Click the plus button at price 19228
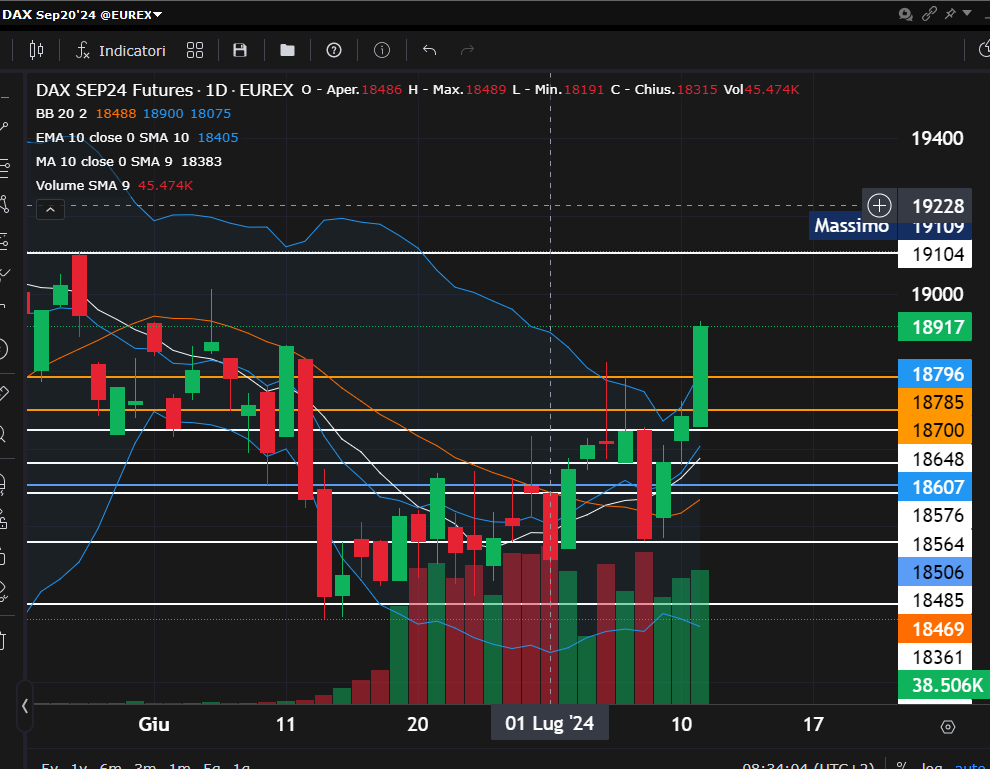The width and height of the screenshot is (990, 769). [879, 206]
